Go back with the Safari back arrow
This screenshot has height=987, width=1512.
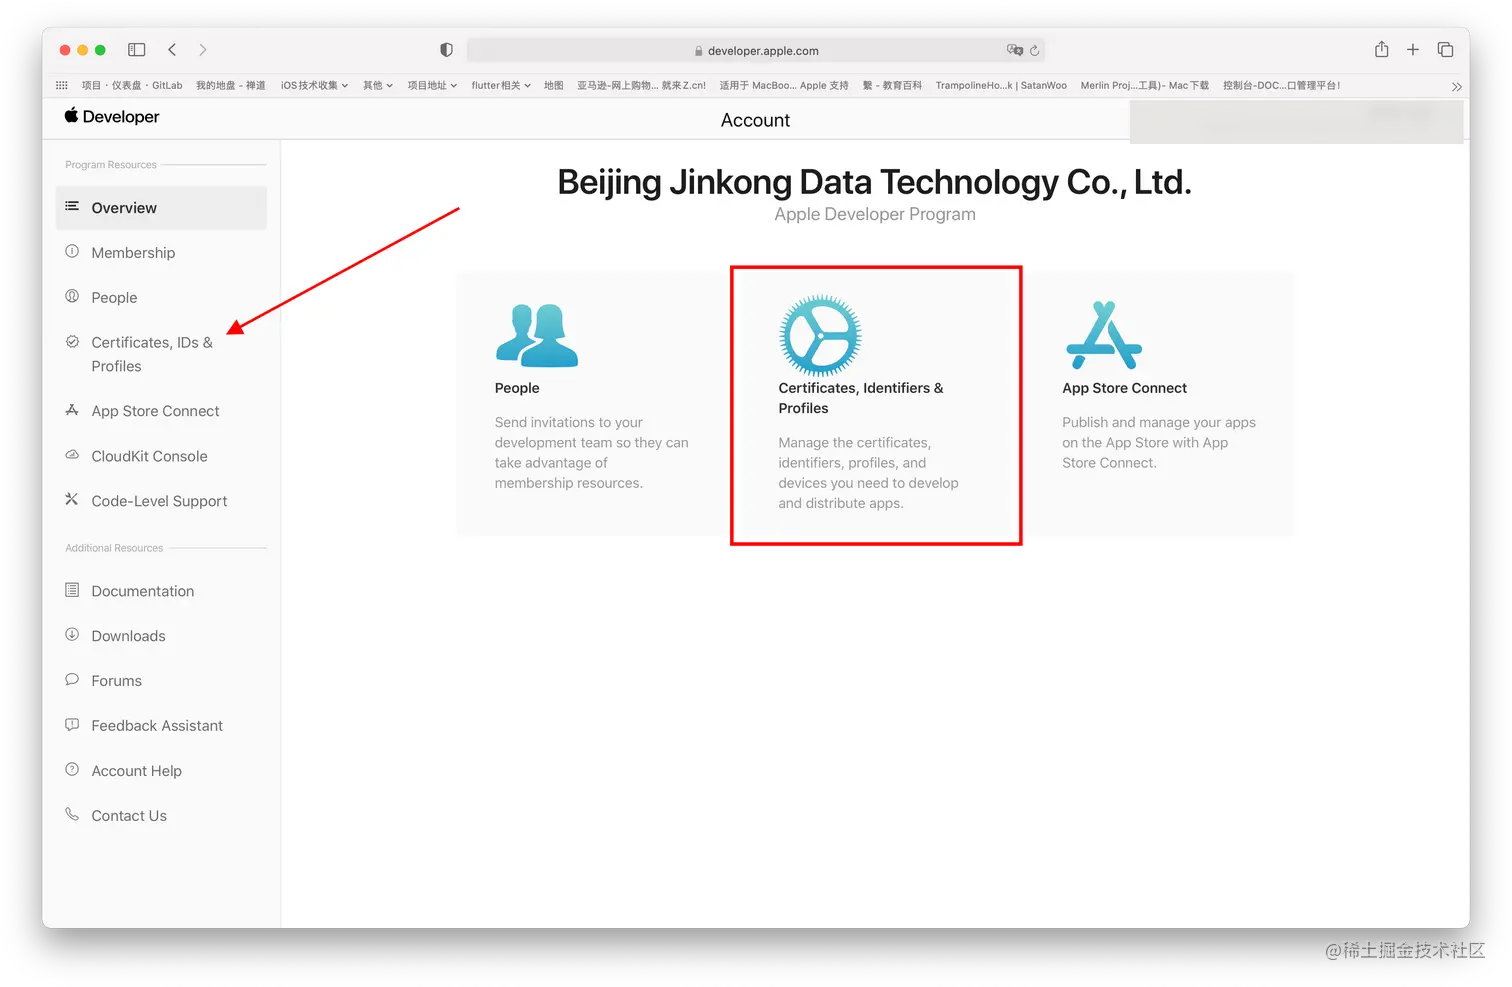[x=172, y=50]
